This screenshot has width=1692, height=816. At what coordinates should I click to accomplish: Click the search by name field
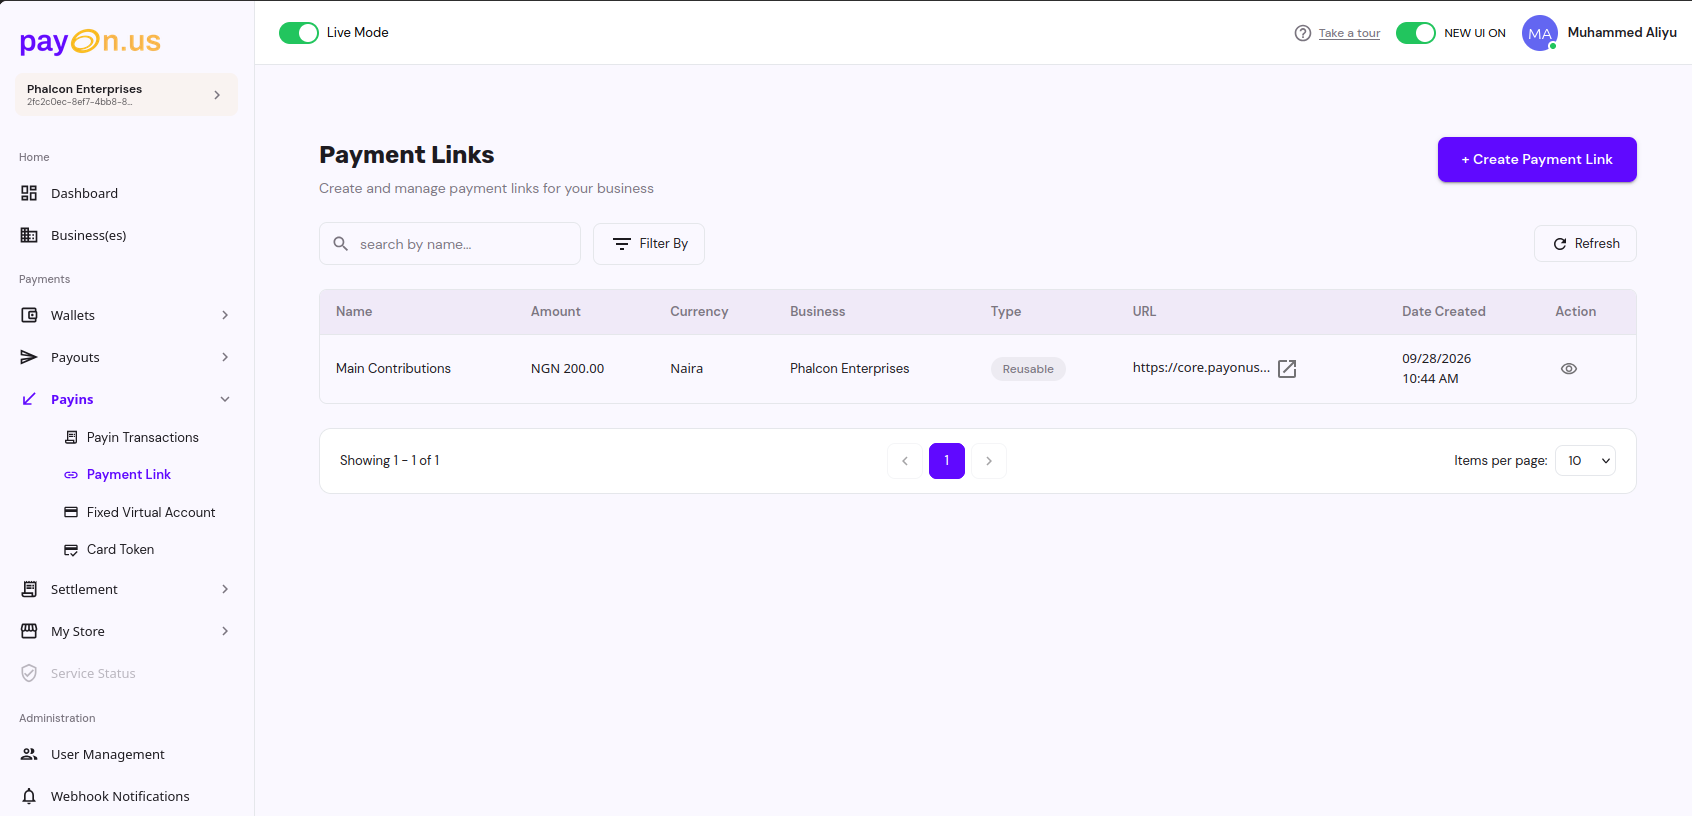(450, 244)
